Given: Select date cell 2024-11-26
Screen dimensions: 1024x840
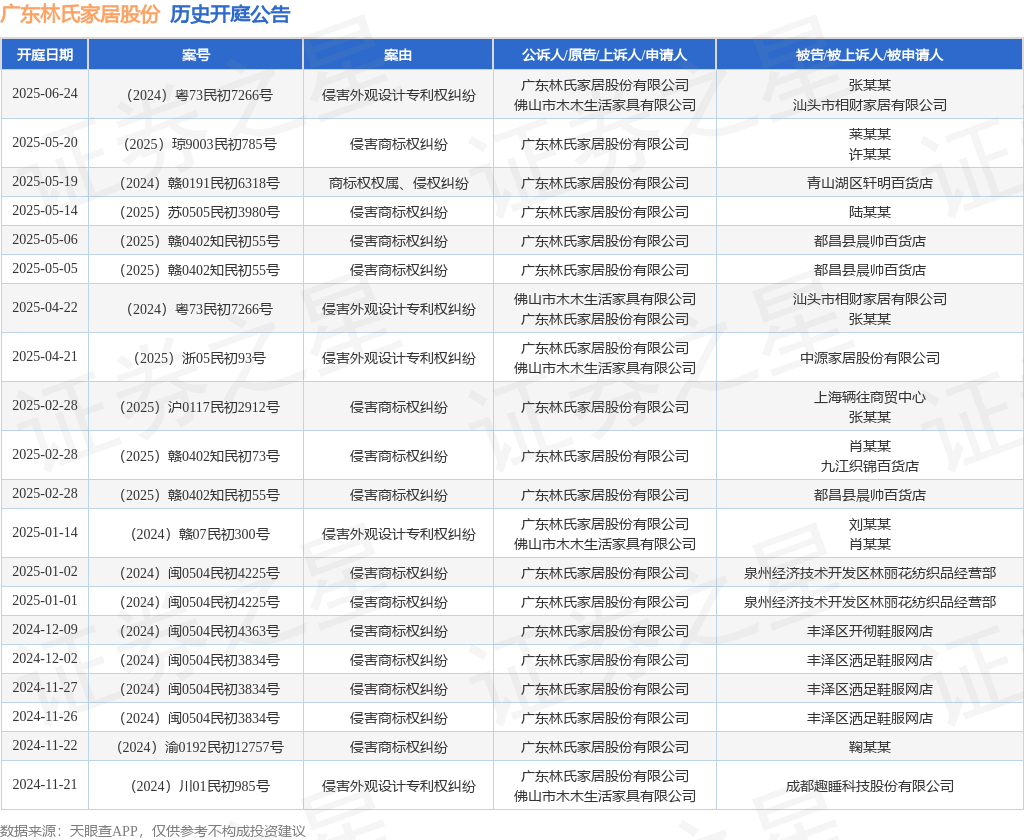Looking at the screenshot, I should [44, 717].
